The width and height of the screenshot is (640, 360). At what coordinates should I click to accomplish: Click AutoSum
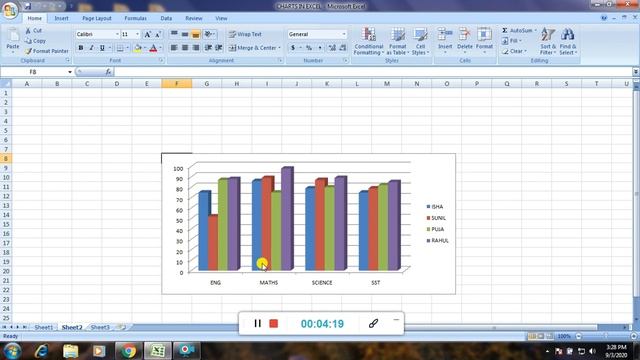(519, 31)
